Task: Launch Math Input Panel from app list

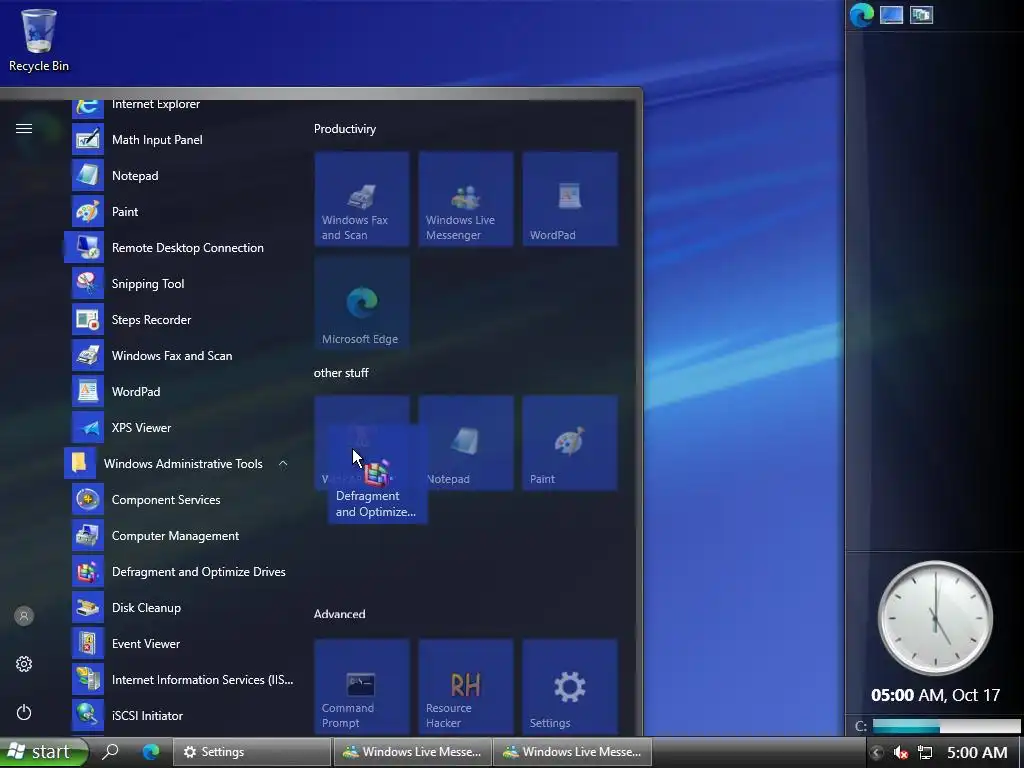Action: pyautogui.click(x=182, y=140)
